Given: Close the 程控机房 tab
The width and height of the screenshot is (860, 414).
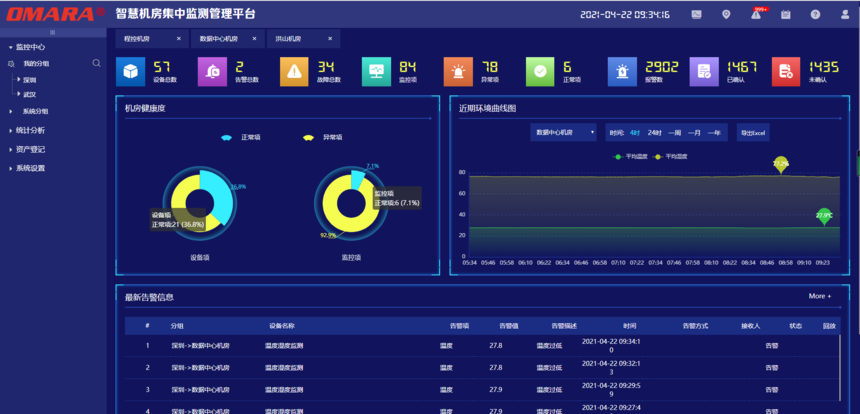Looking at the screenshot, I should point(179,39).
